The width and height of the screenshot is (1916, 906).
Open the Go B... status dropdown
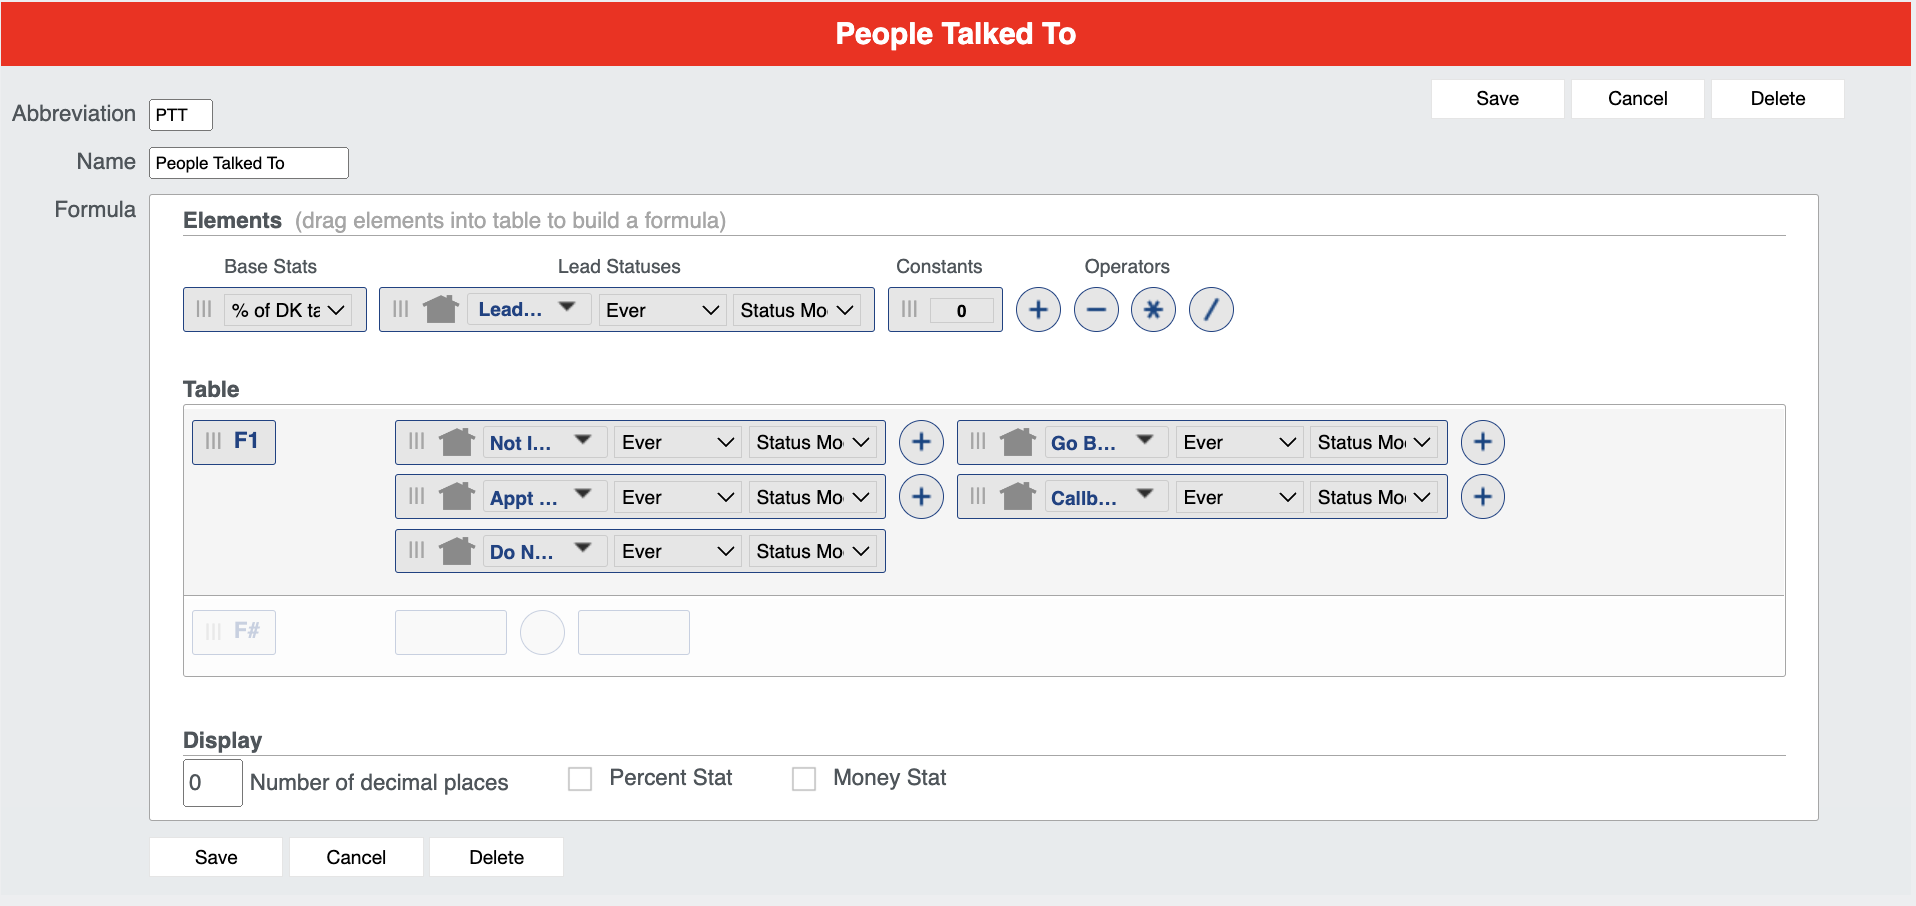pyautogui.click(x=1106, y=442)
